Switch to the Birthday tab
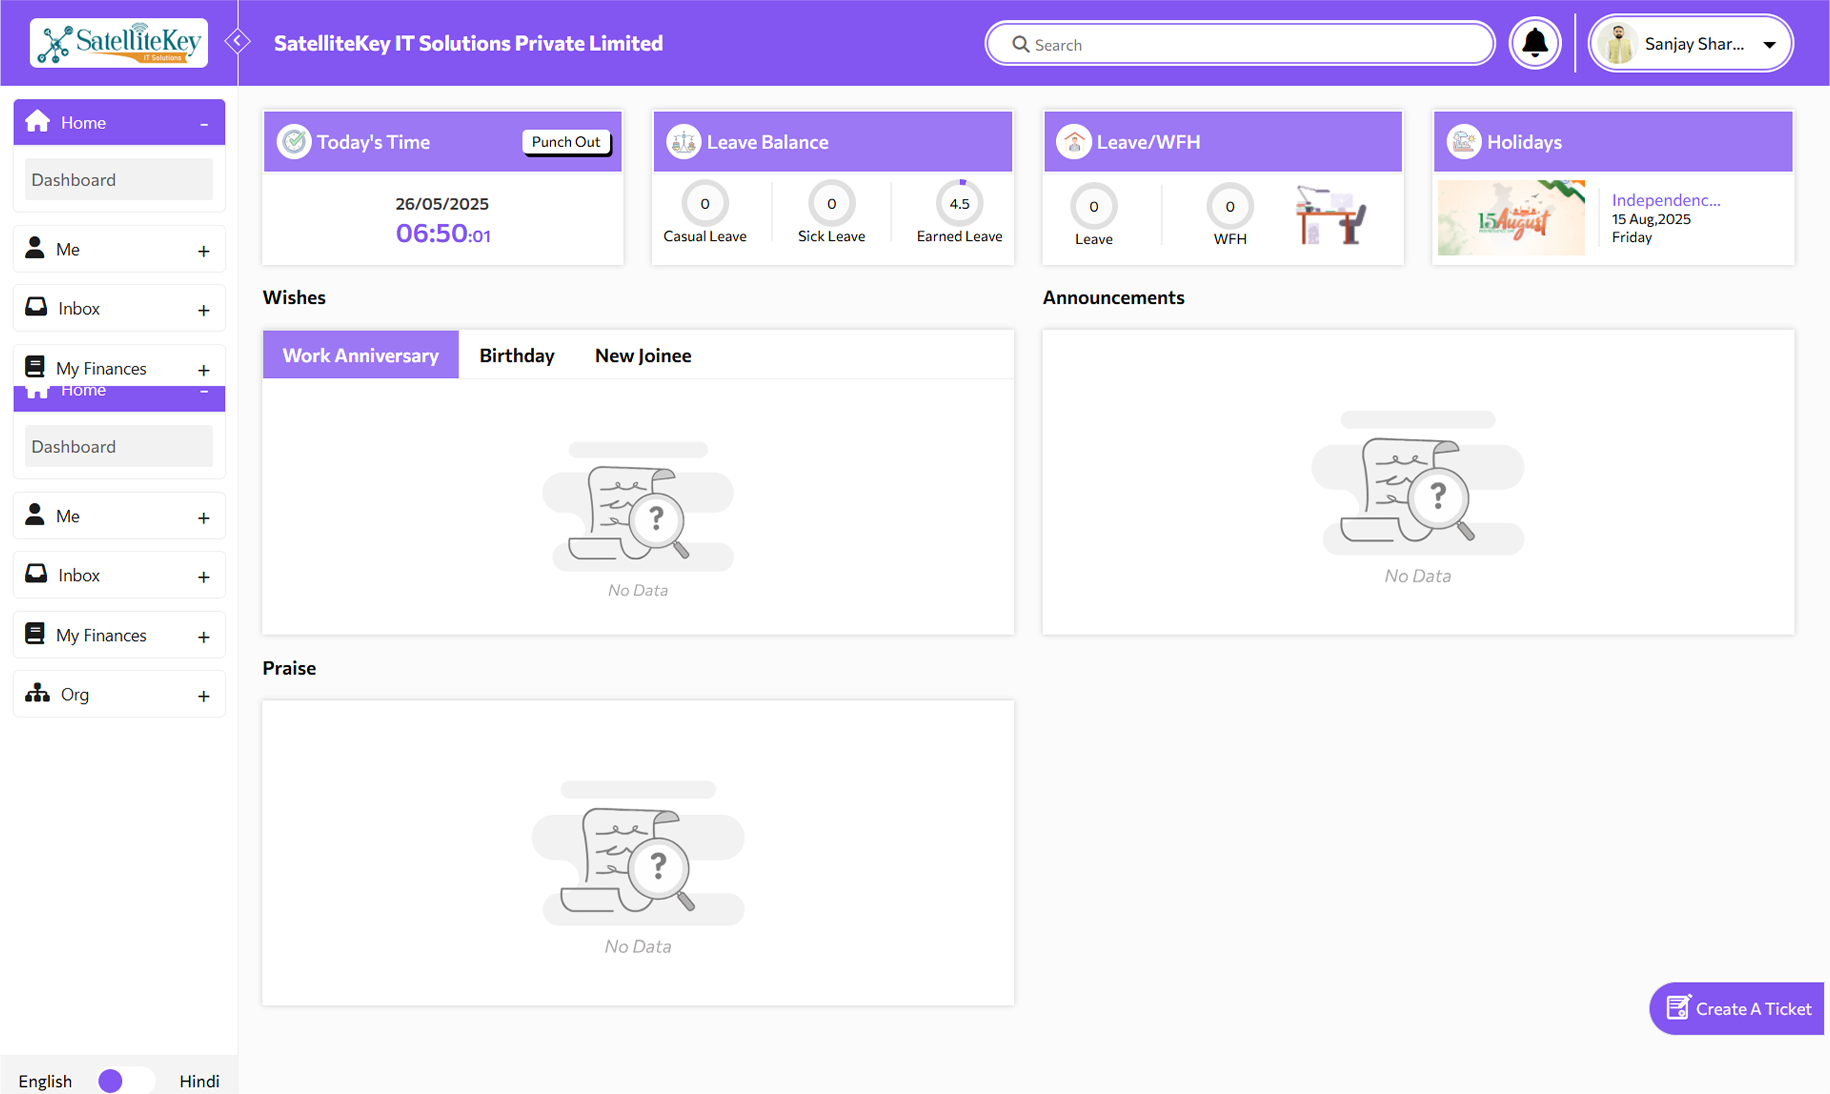 tap(516, 356)
